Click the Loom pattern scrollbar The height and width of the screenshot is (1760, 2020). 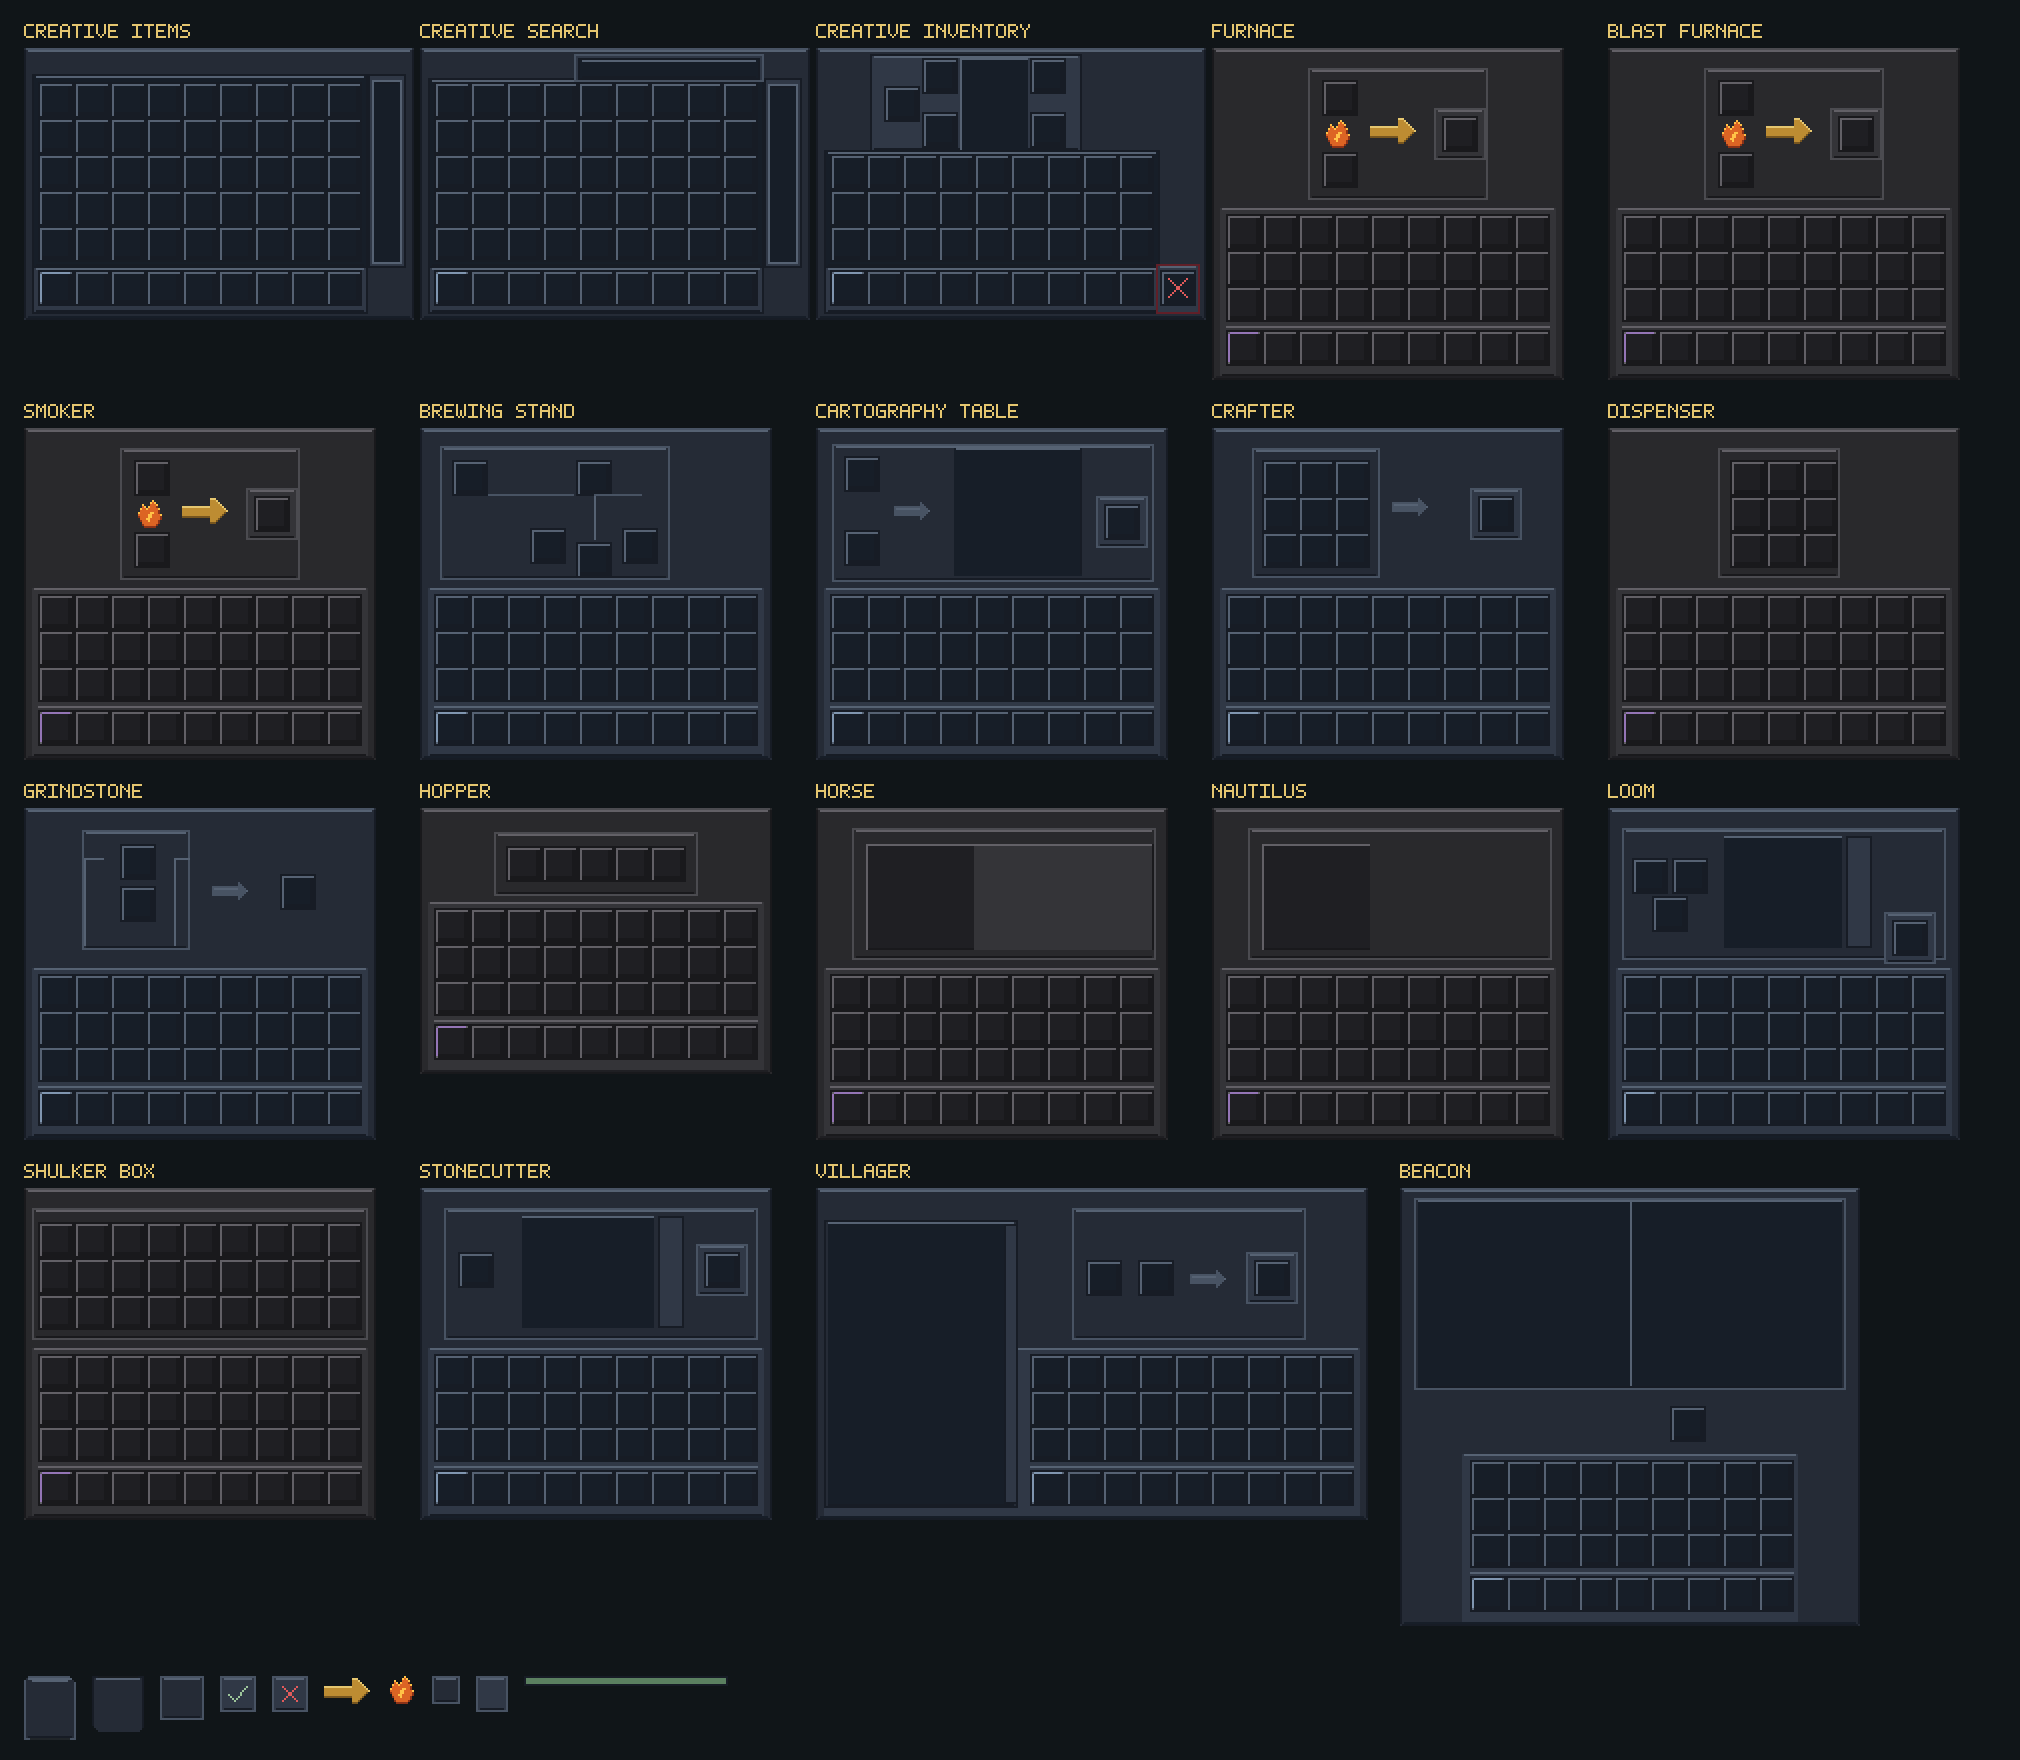(x=1859, y=892)
